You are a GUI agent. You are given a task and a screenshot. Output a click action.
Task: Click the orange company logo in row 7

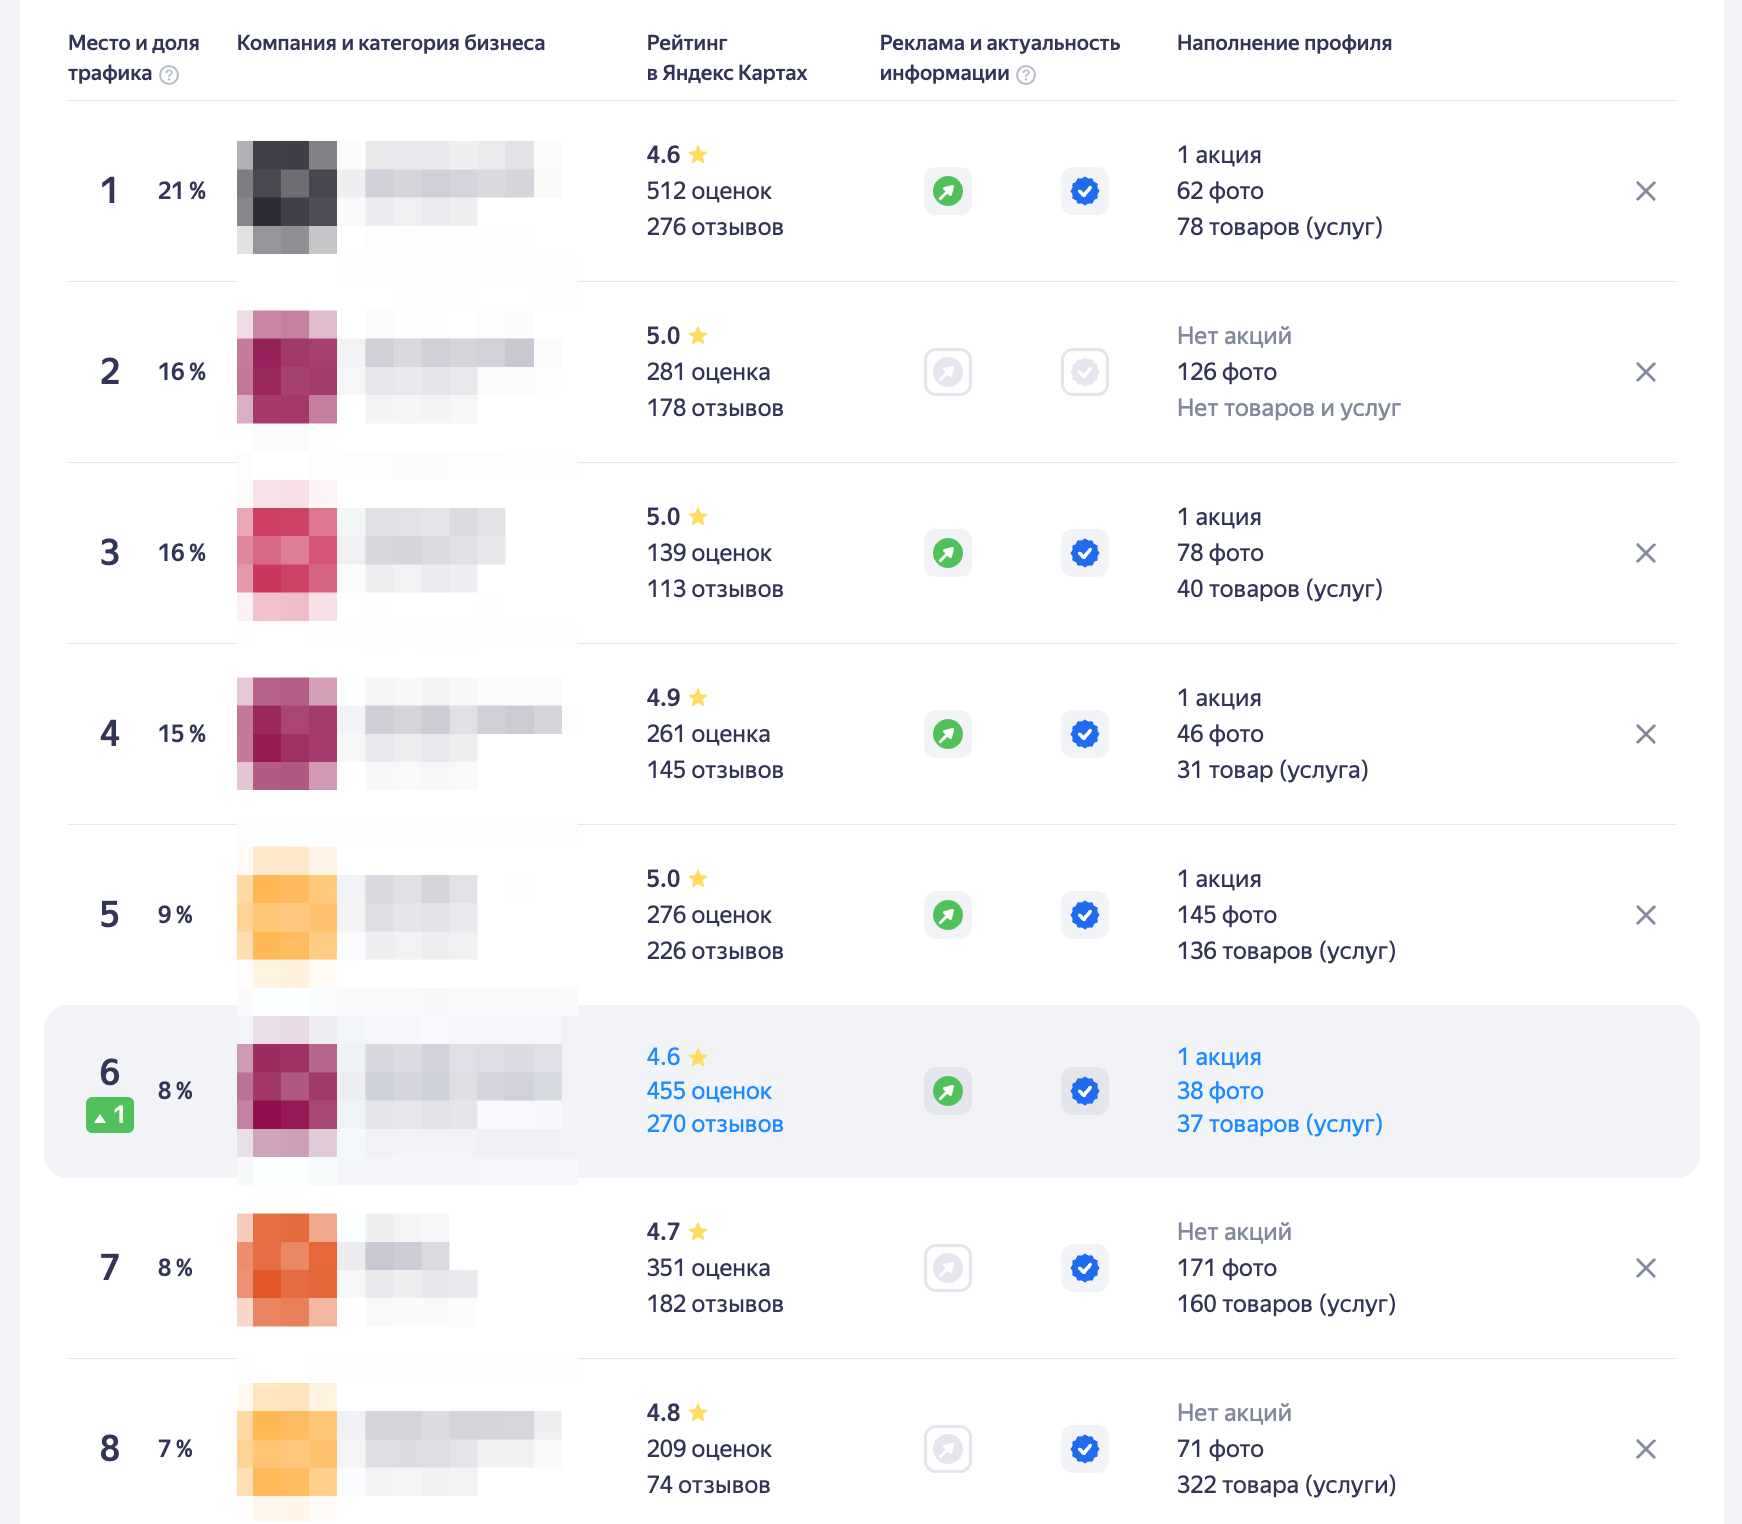[x=287, y=1269]
